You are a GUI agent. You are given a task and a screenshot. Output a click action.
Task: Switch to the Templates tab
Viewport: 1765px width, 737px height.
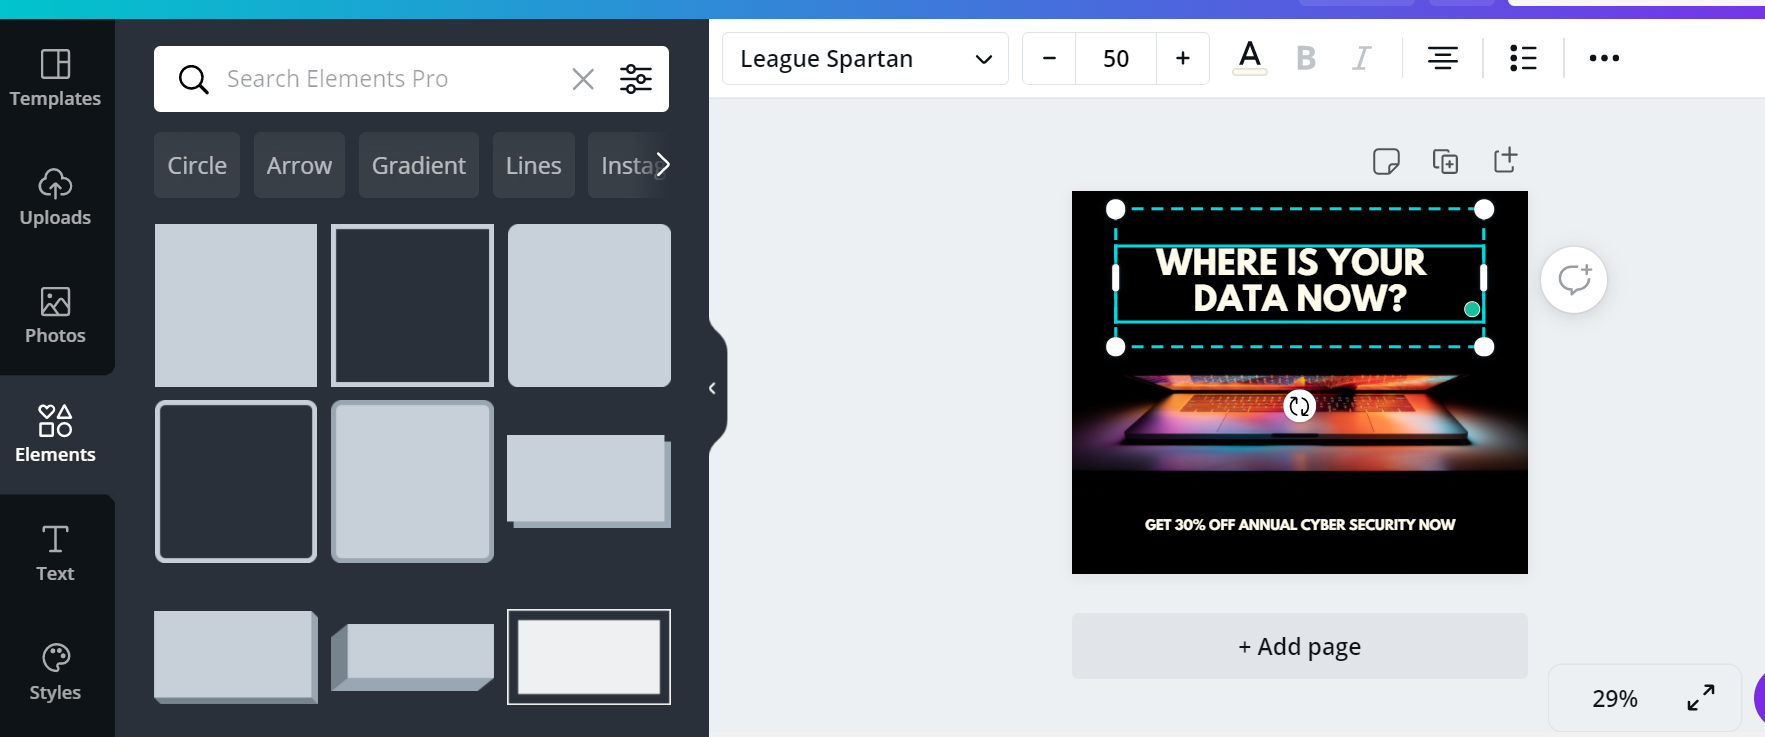56,77
